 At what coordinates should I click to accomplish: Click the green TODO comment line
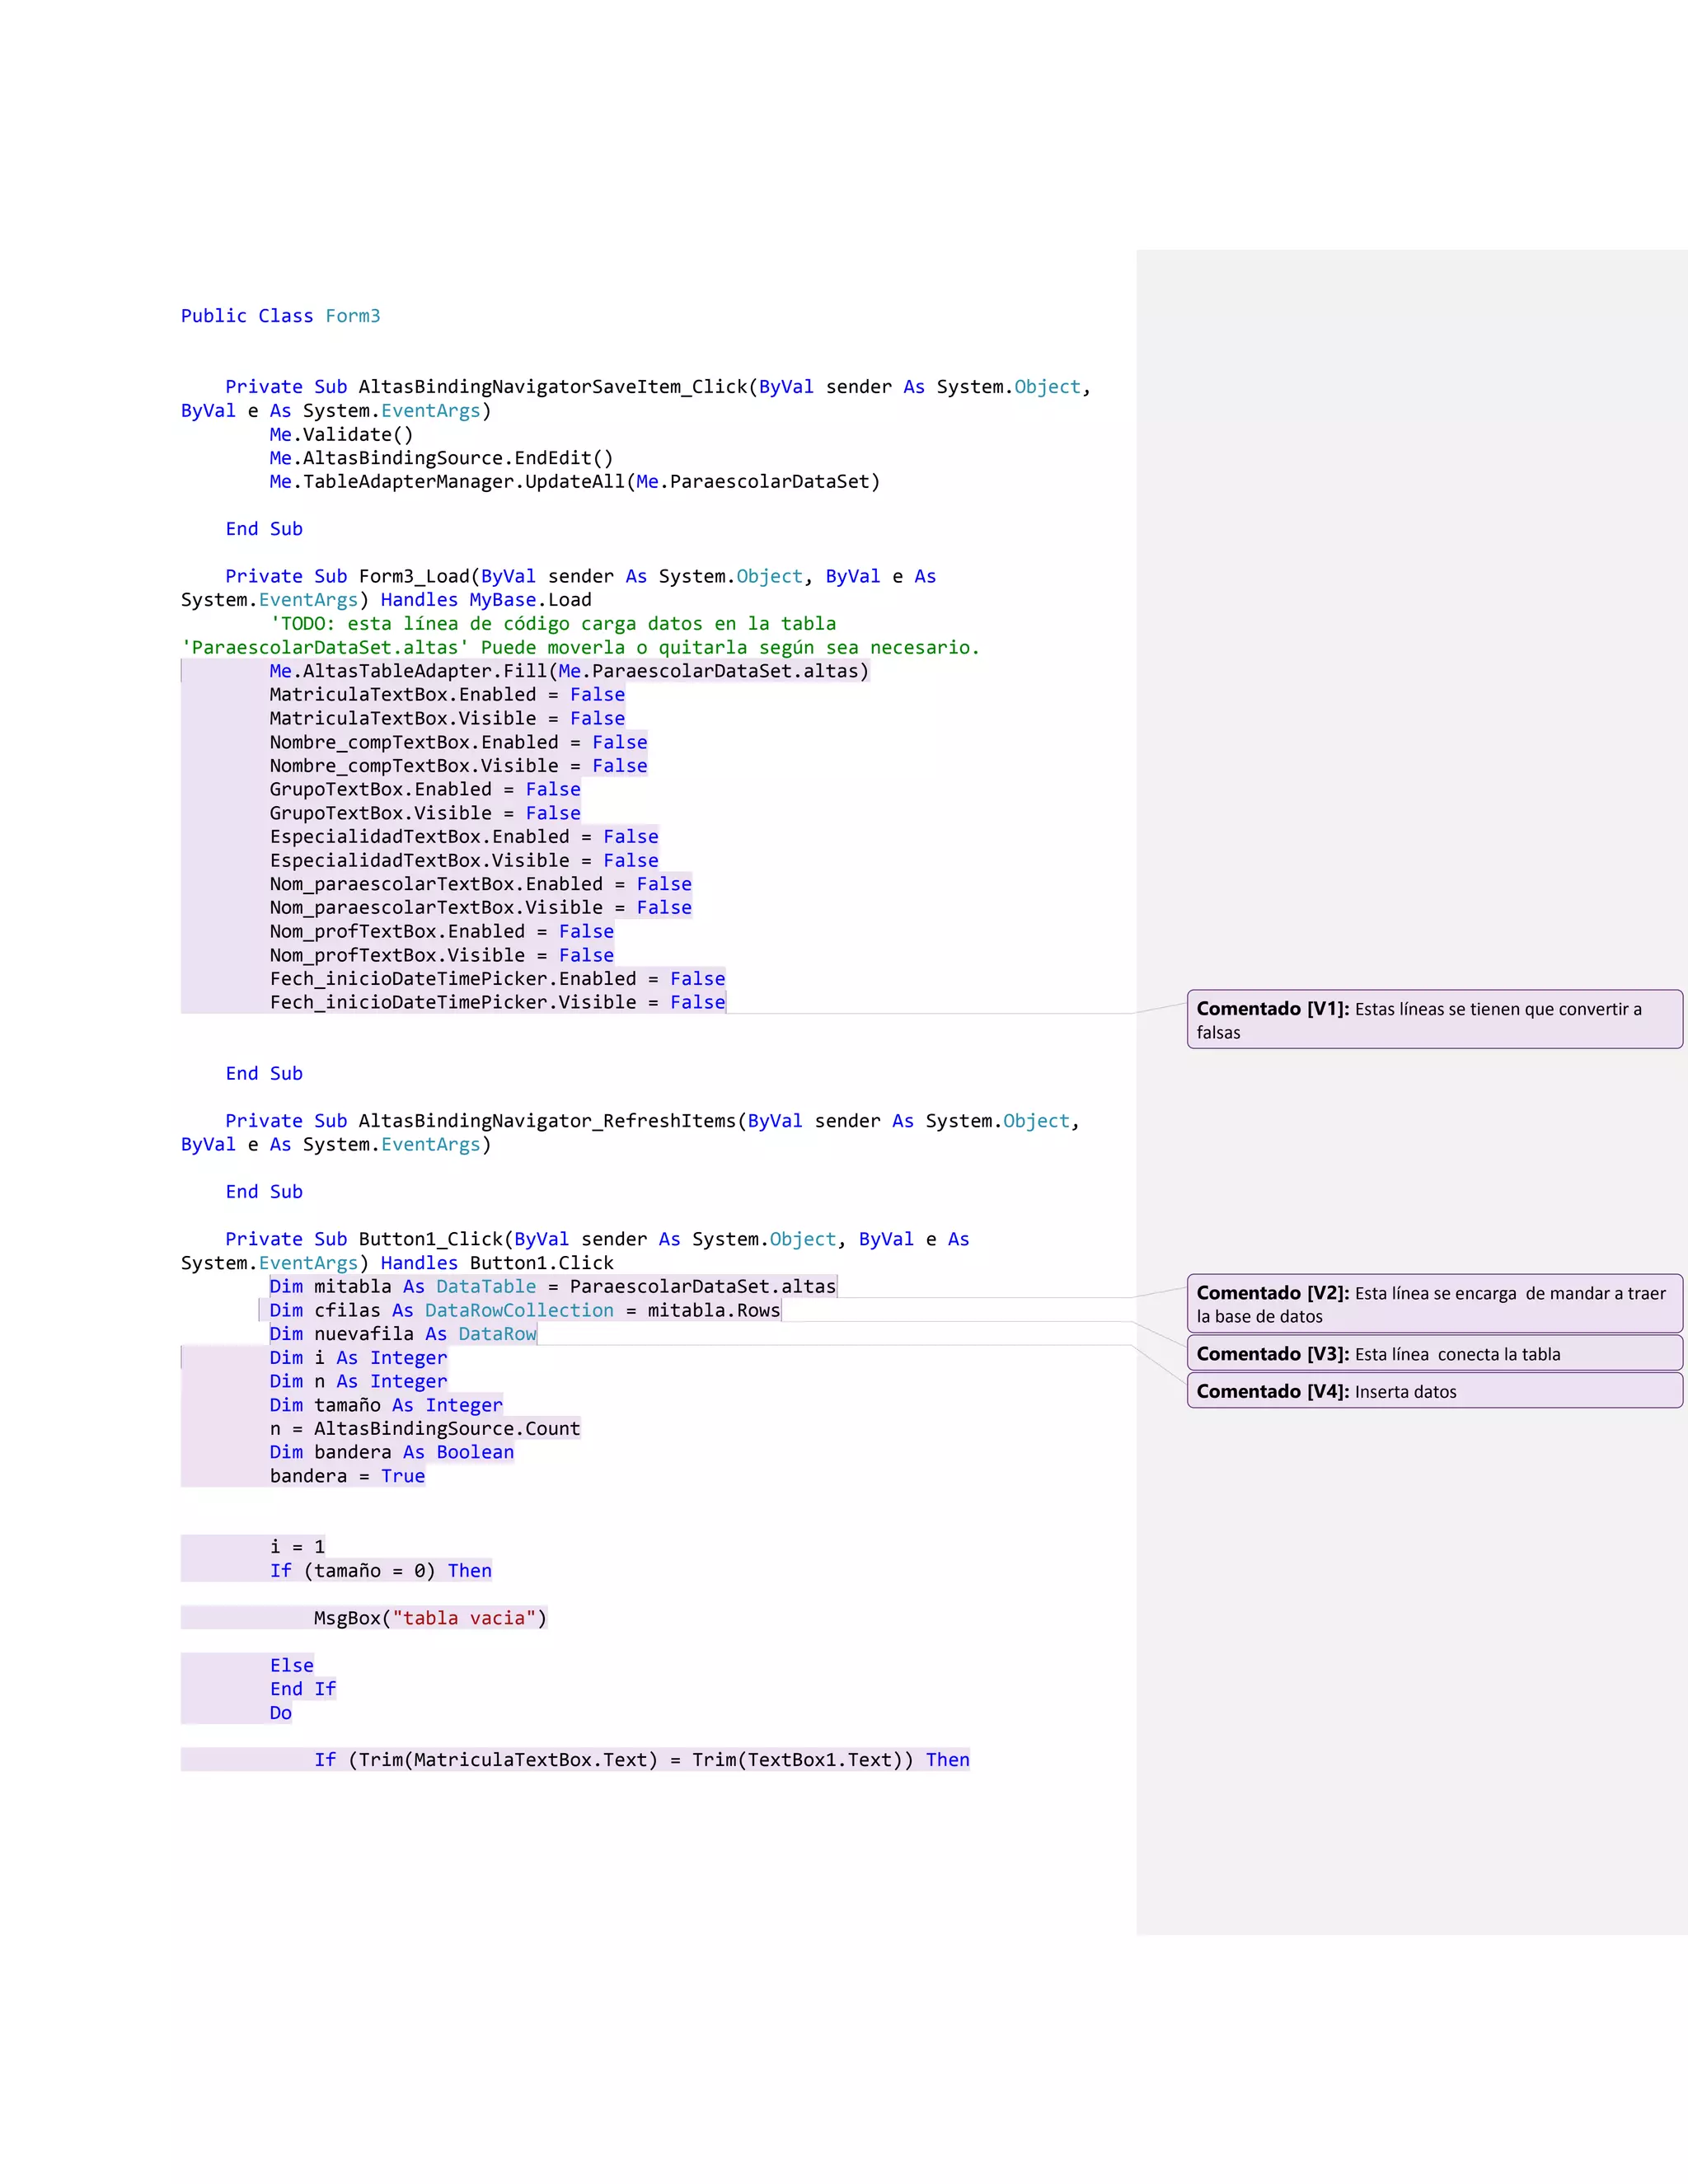552,624
